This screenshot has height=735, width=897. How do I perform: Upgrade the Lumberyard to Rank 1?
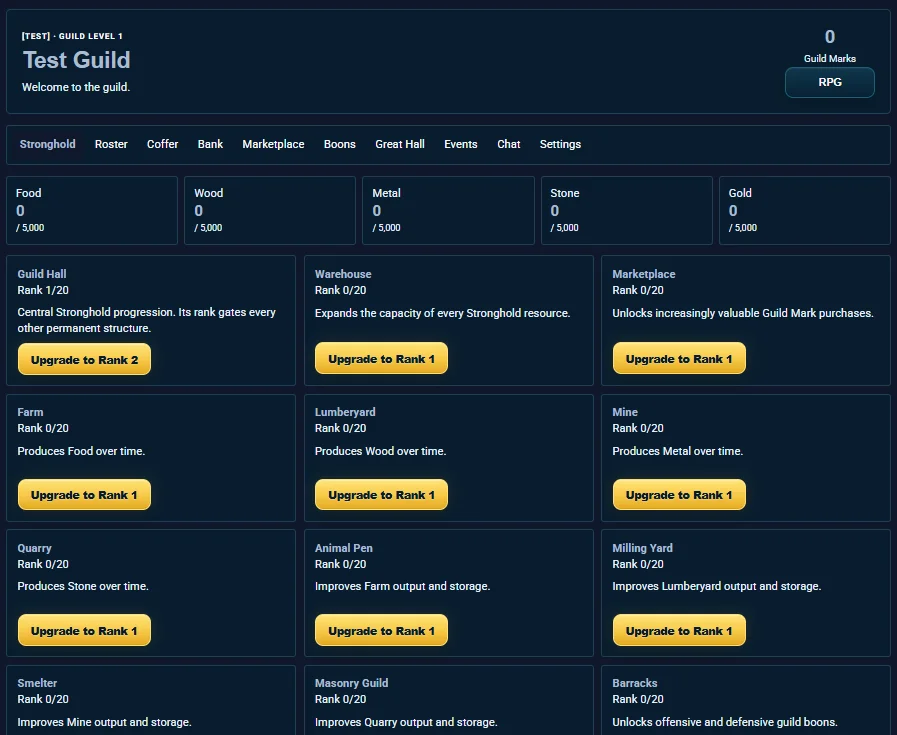tap(382, 495)
